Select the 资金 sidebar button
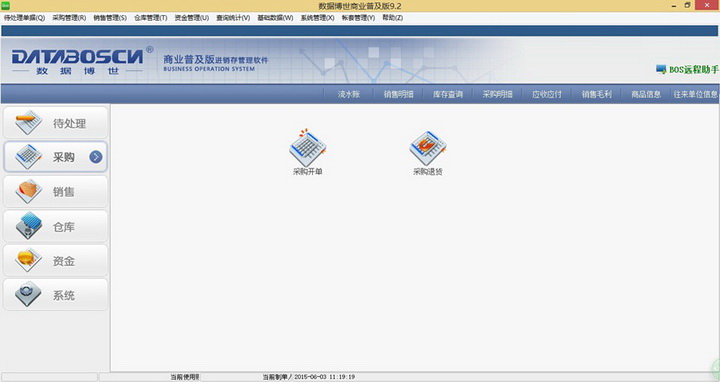This screenshot has width=720, height=382. tap(56, 260)
